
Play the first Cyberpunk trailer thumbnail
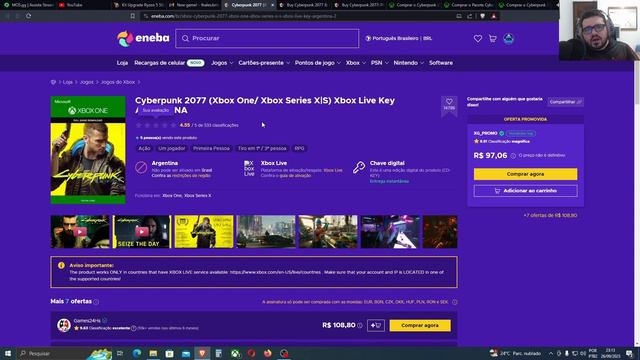click(80, 232)
